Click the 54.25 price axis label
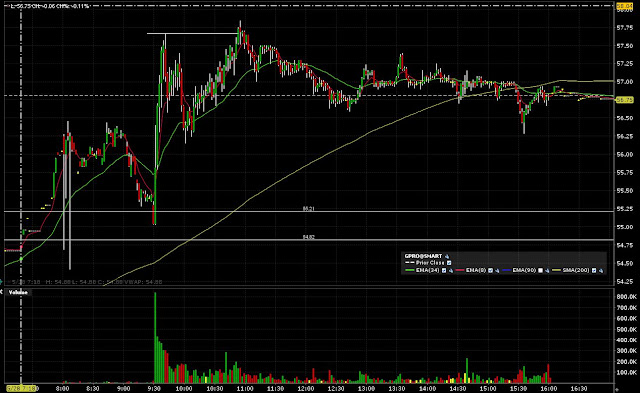This screenshot has height=393, width=640. (x=625, y=282)
